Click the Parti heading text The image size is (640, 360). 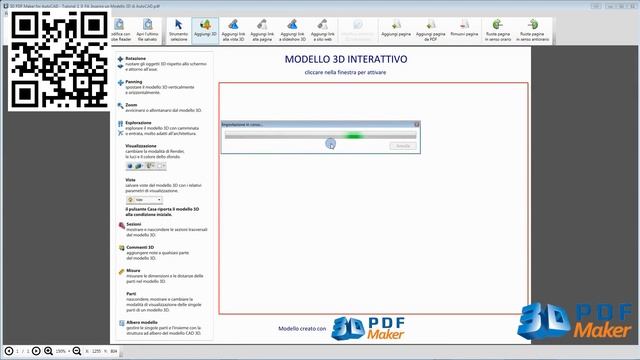click(131, 293)
